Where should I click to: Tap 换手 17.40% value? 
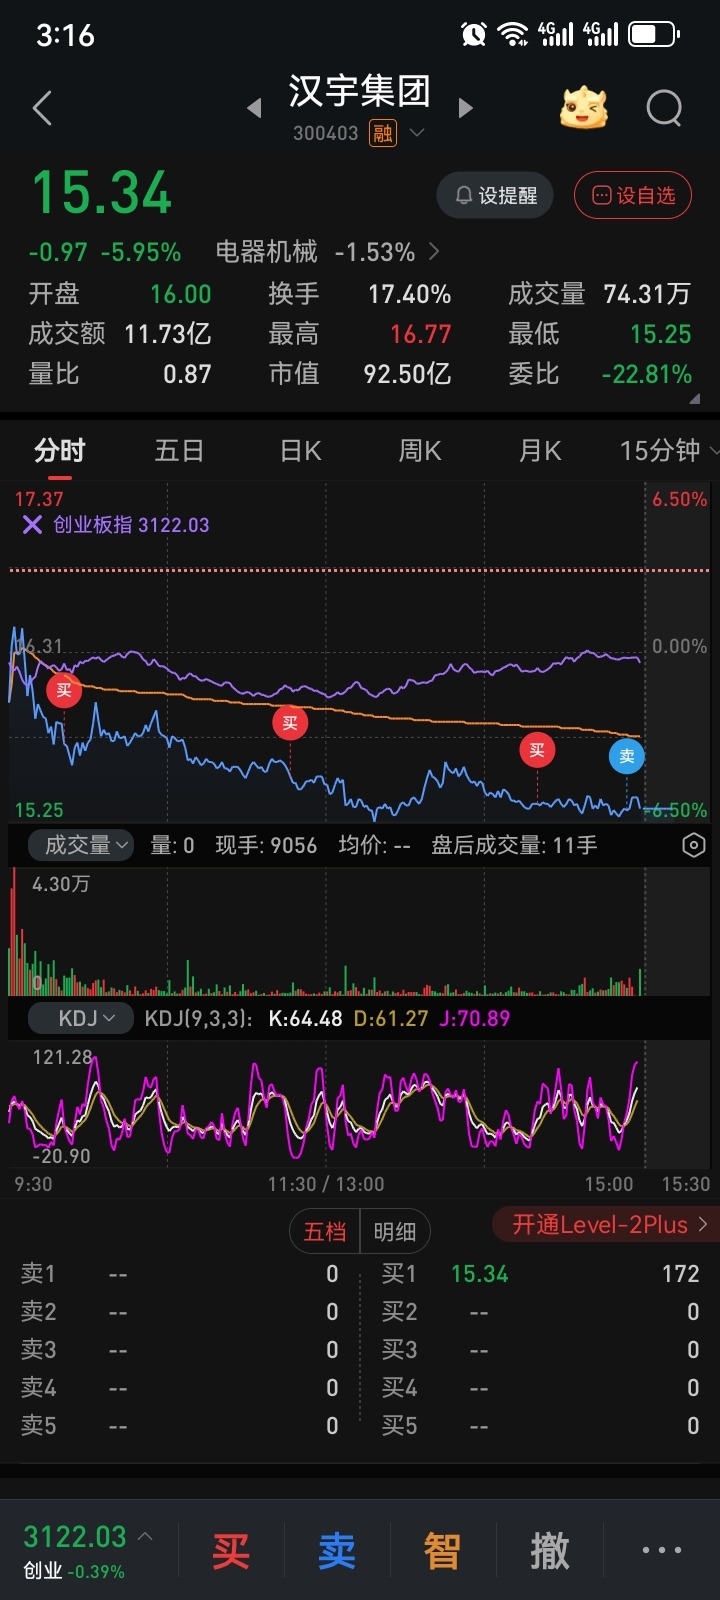410,294
